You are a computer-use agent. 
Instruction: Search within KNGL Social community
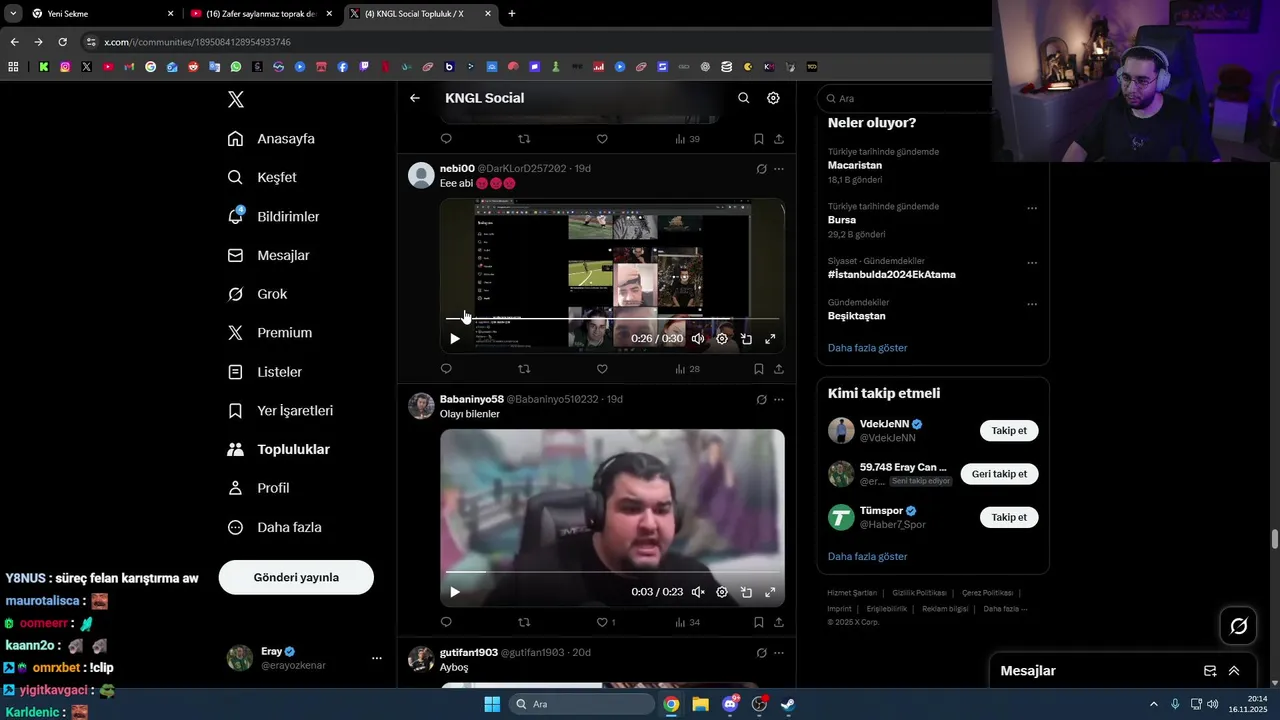pos(743,98)
